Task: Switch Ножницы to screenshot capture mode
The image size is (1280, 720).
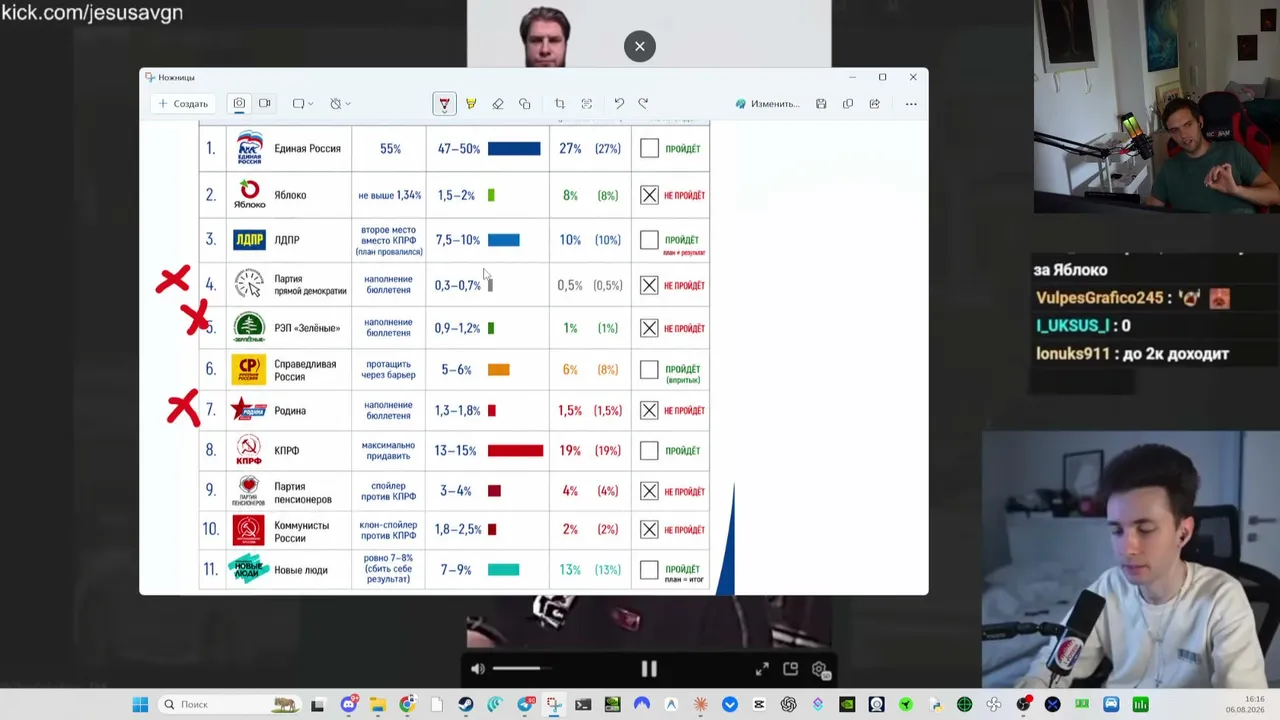Action: [239, 104]
